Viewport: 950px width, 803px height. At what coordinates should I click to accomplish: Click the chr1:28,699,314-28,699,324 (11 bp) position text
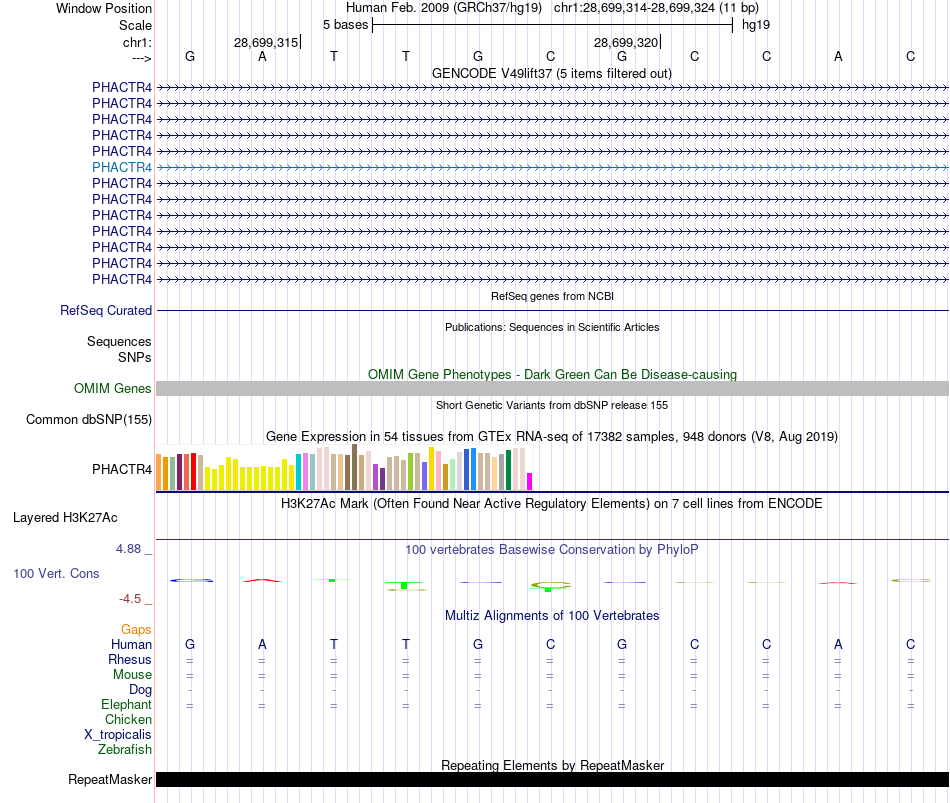point(656,8)
